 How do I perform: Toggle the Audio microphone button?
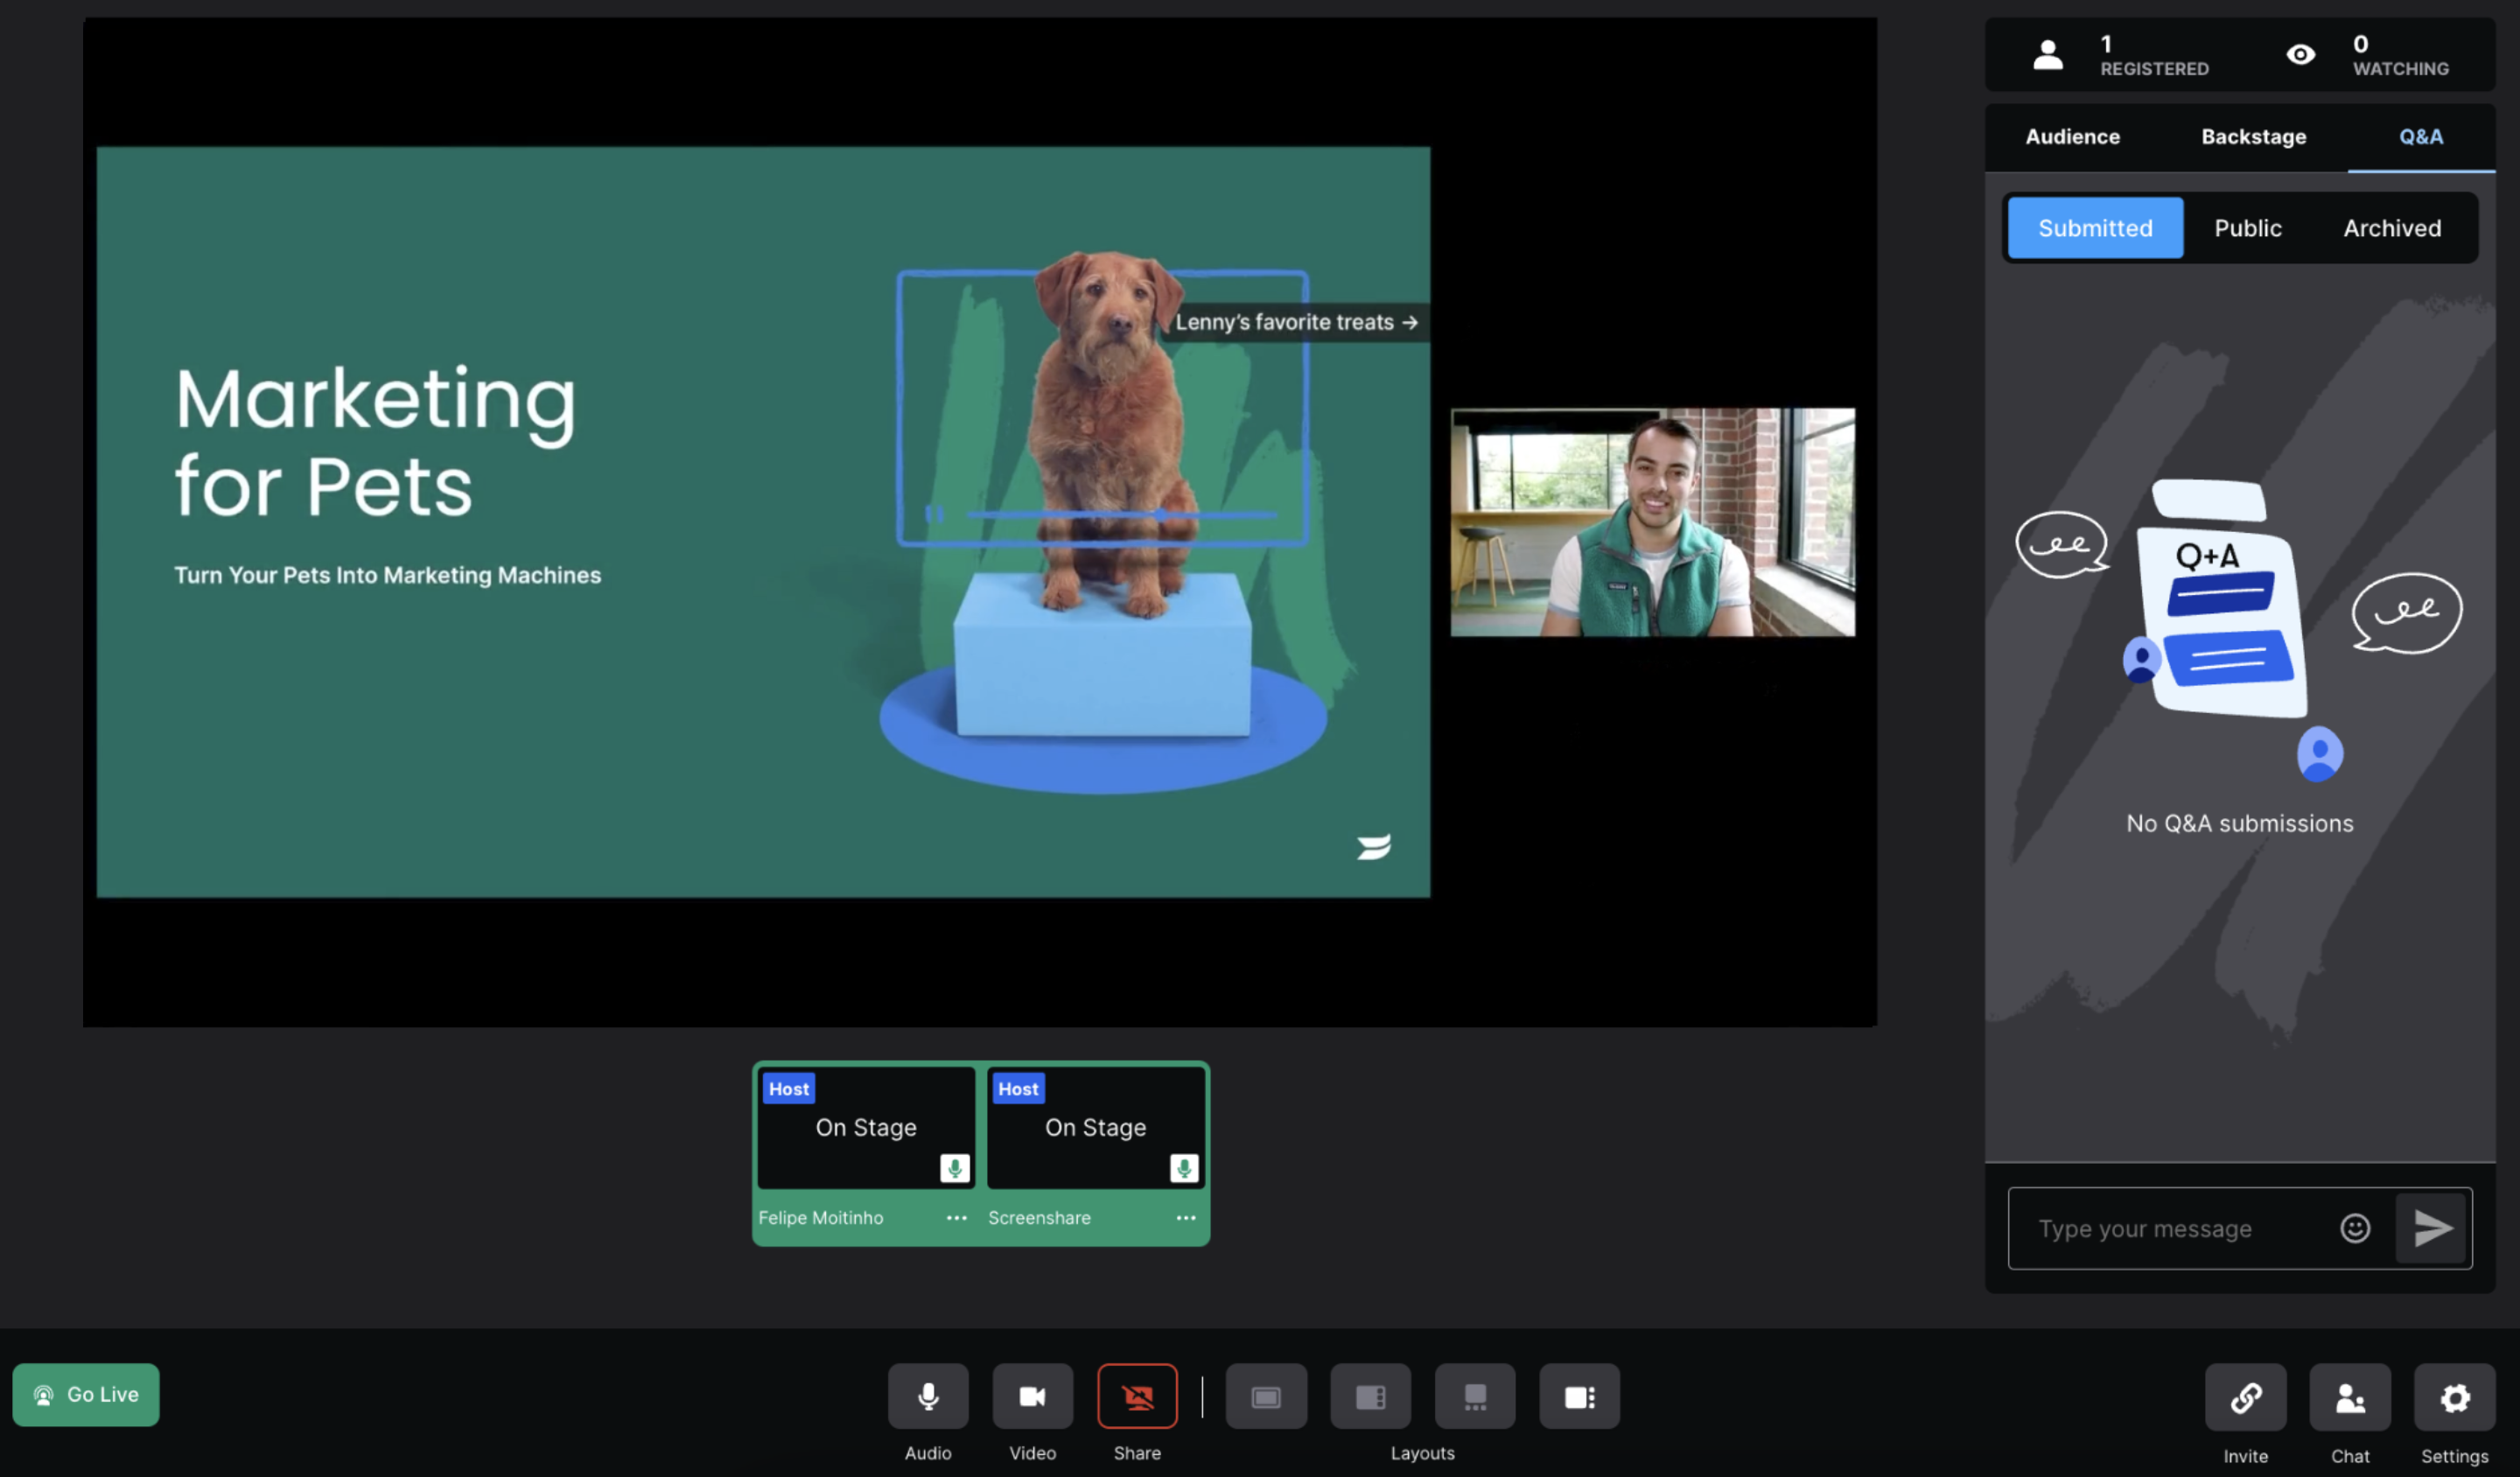[x=927, y=1396]
